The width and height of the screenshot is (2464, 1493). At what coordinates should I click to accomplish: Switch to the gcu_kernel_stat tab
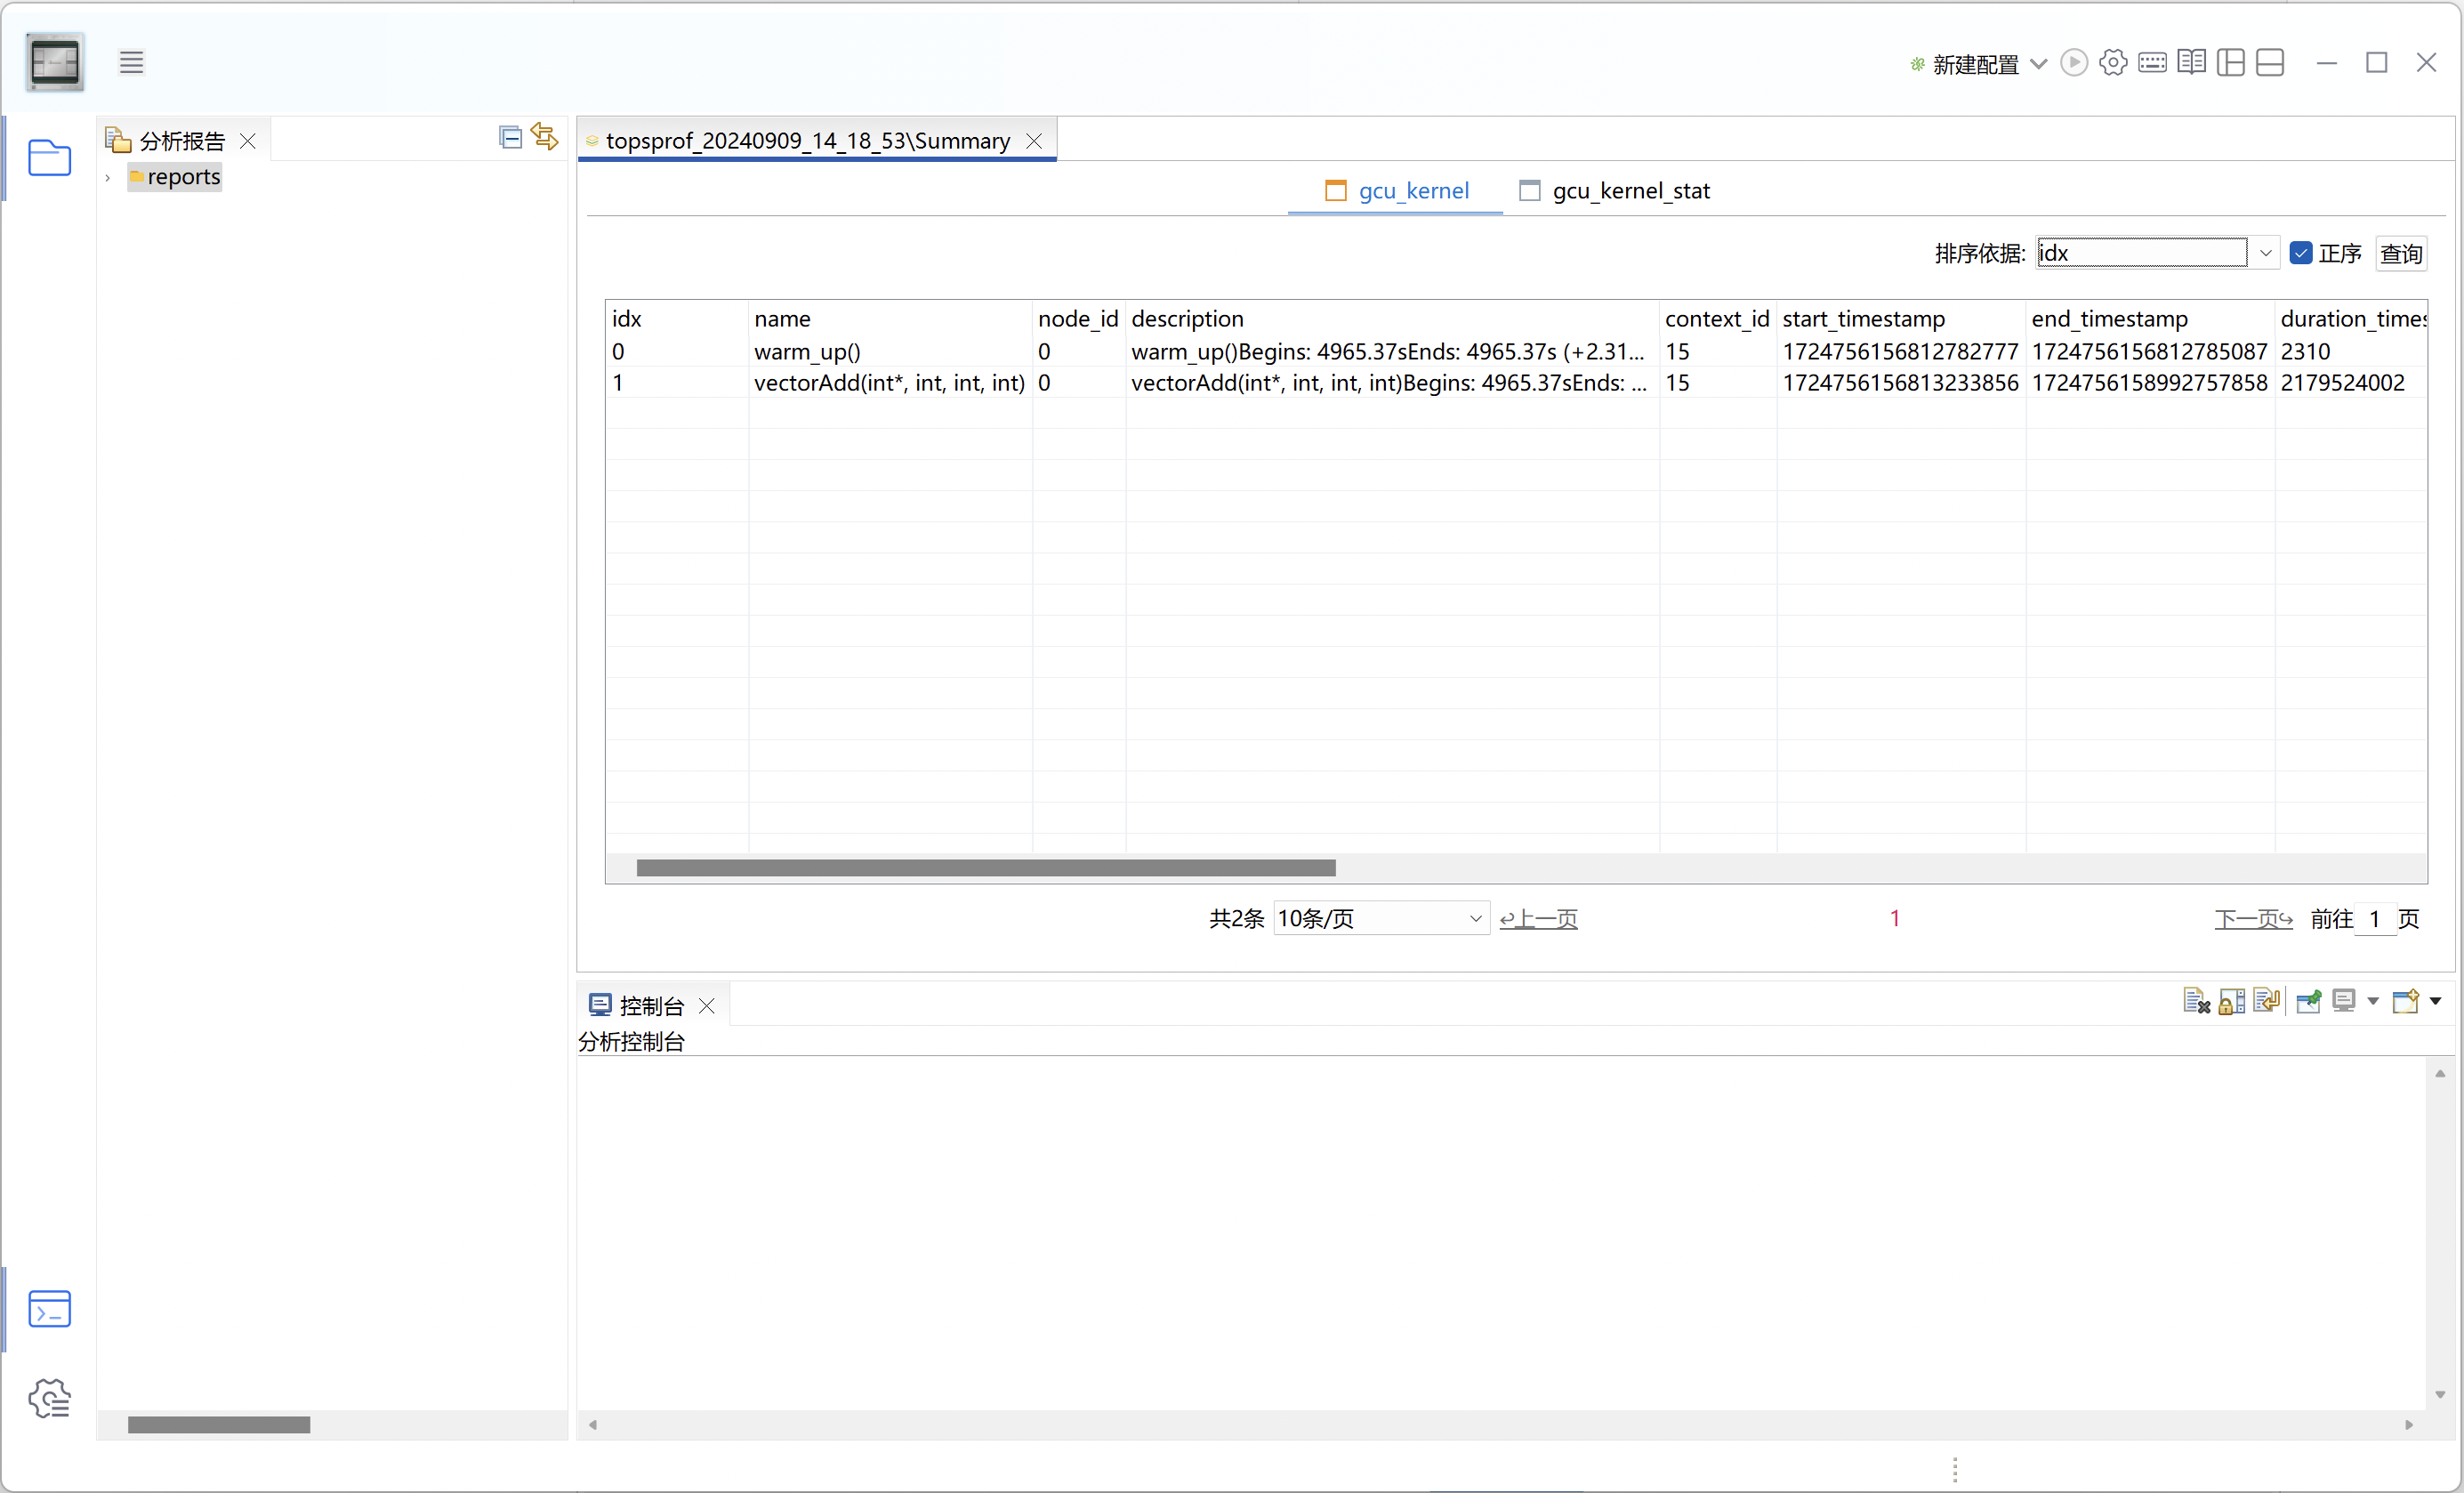click(1614, 190)
